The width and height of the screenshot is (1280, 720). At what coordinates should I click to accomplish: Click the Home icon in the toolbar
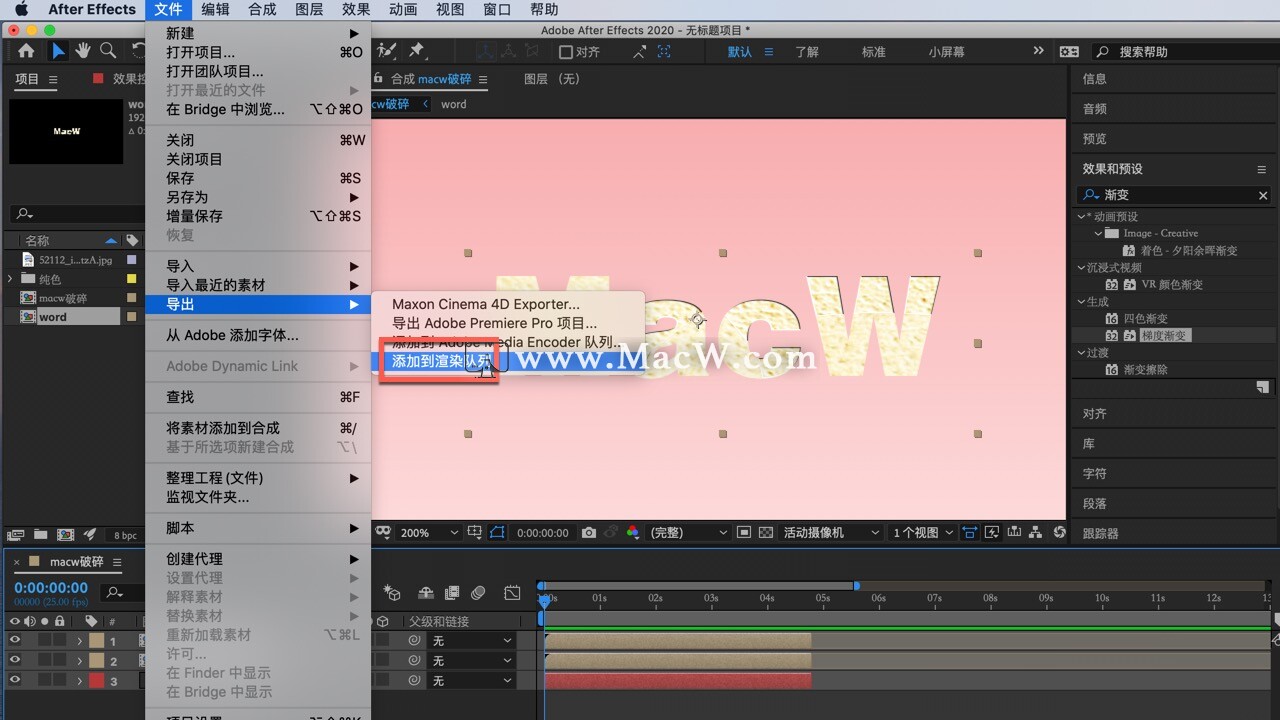pyautogui.click(x=26, y=51)
